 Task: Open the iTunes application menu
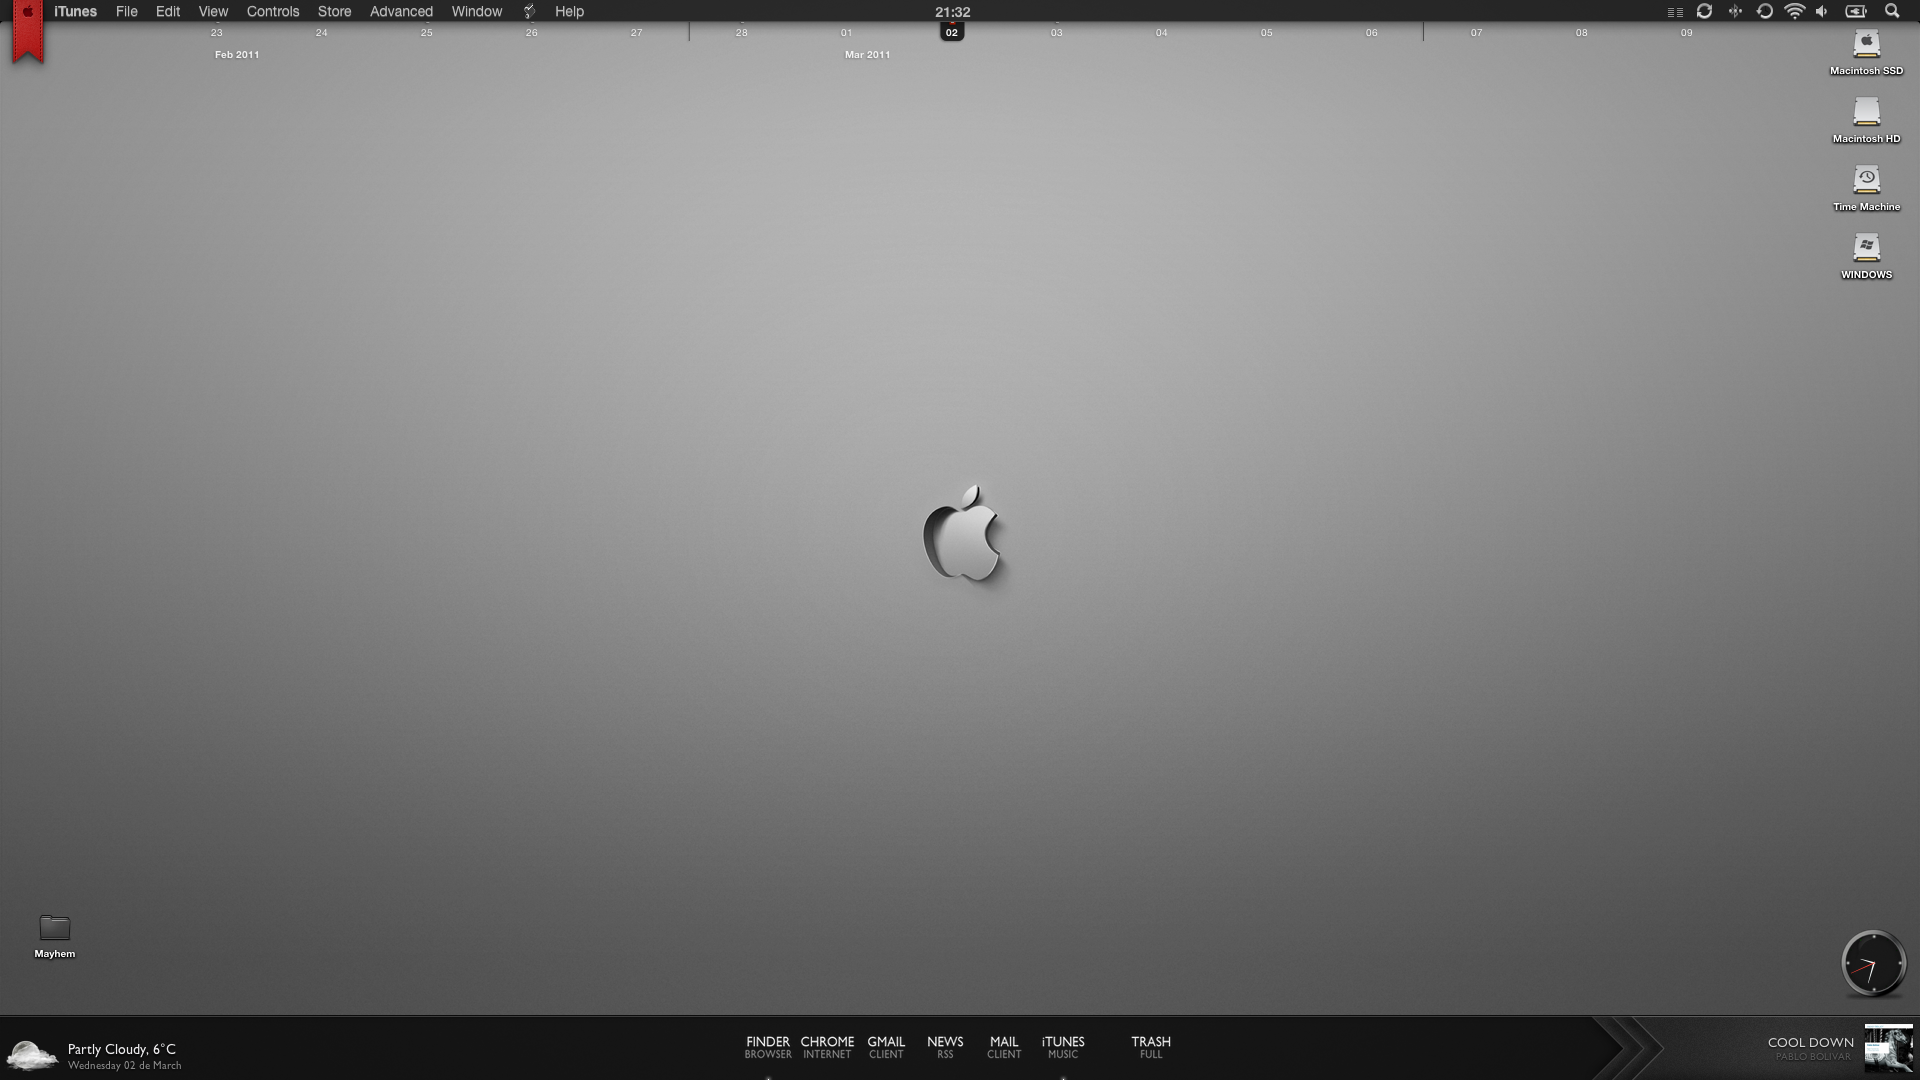pos(75,12)
